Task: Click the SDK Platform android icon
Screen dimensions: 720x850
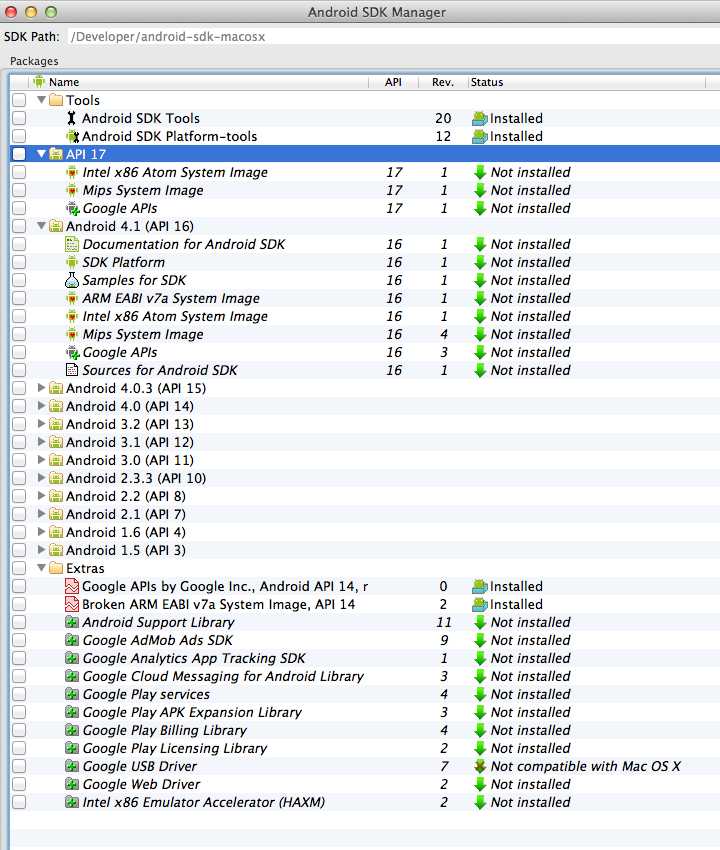Action: pos(72,262)
